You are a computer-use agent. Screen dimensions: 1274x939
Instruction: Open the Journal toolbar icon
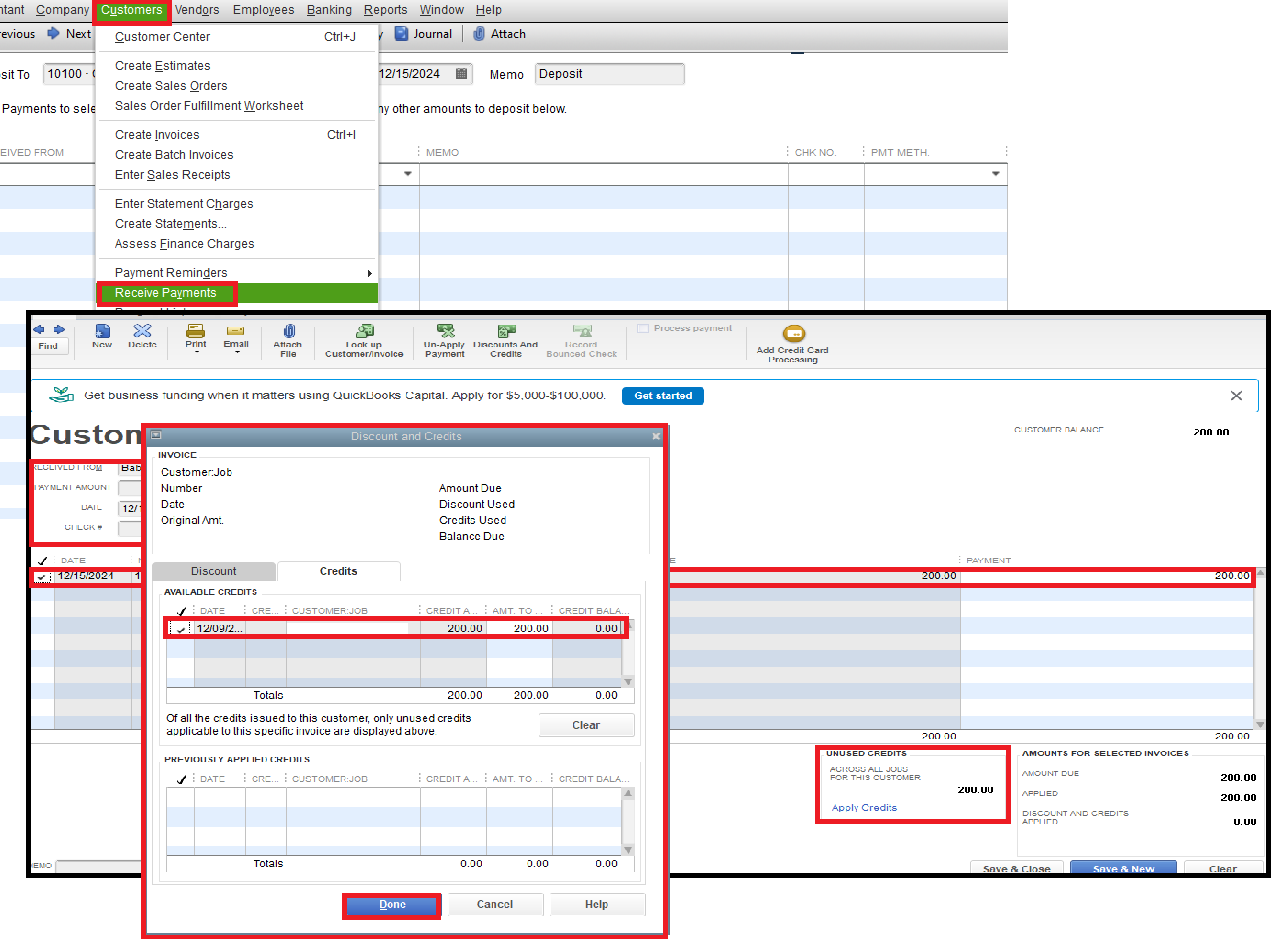point(401,34)
